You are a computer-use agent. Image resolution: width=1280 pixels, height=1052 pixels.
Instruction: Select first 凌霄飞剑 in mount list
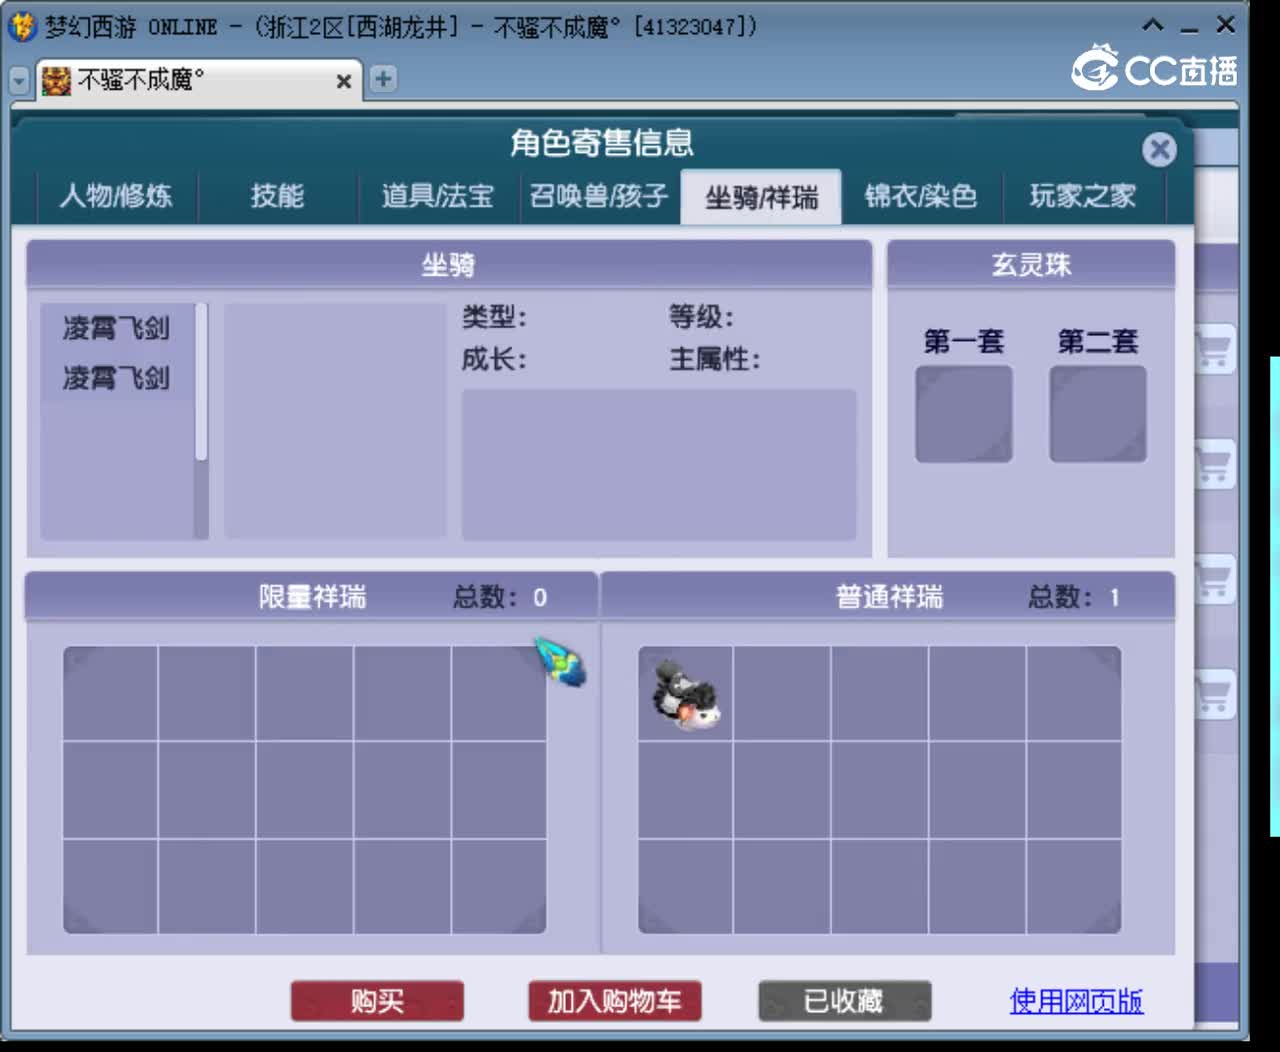(116, 328)
